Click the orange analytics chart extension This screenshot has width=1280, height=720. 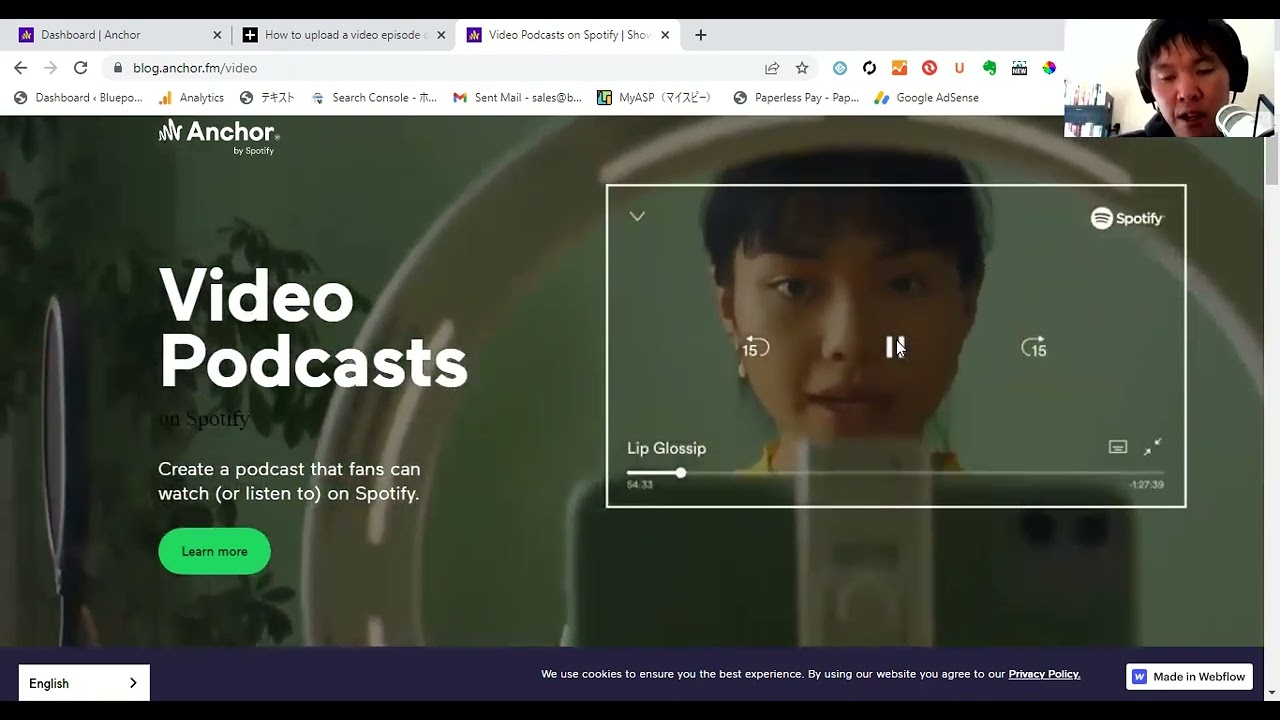(x=899, y=68)
